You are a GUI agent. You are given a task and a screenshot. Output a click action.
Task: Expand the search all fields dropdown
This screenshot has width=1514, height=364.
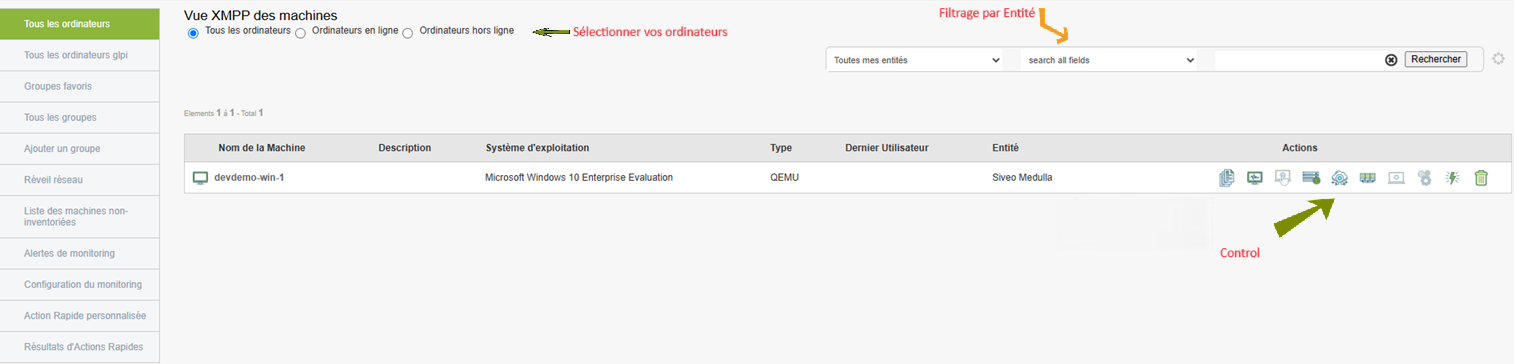click(1110, 60)
